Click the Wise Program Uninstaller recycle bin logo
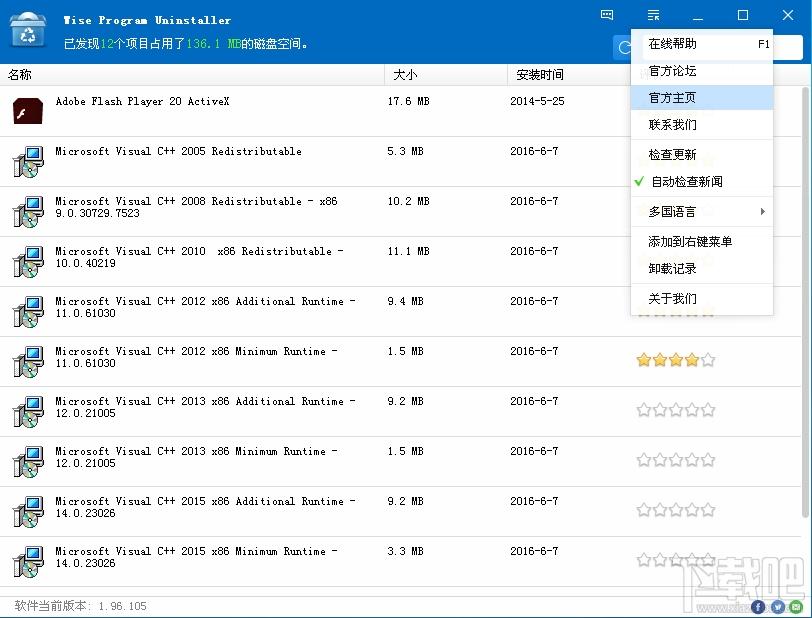Image resolution: width=812 pixels, height=618 pixels. (27, 30)
